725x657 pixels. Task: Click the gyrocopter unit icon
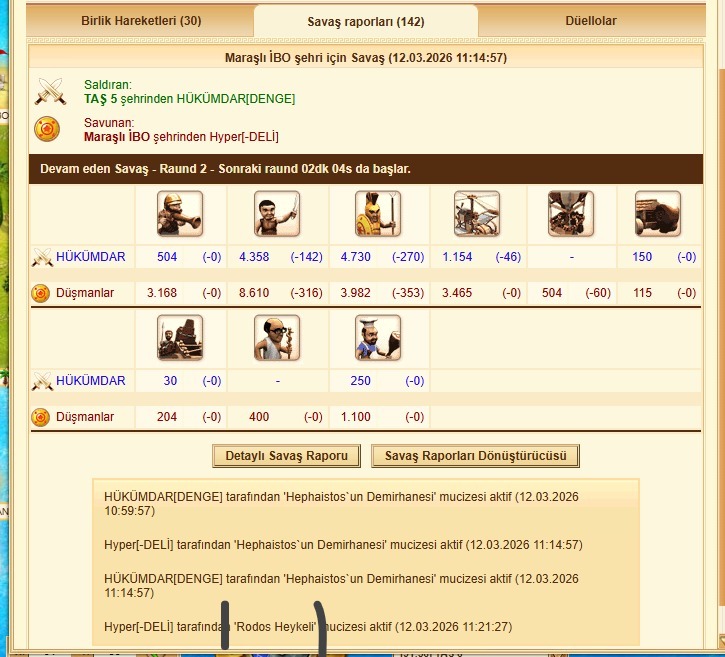click(477, 214)
